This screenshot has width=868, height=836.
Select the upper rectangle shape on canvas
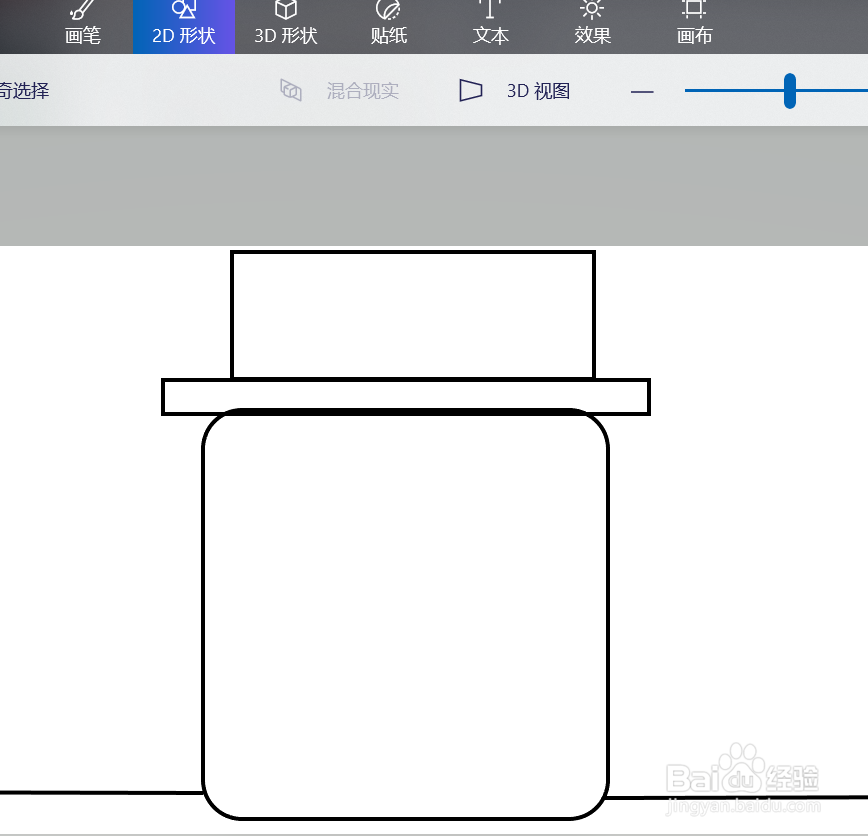click(x=413, y=314)
